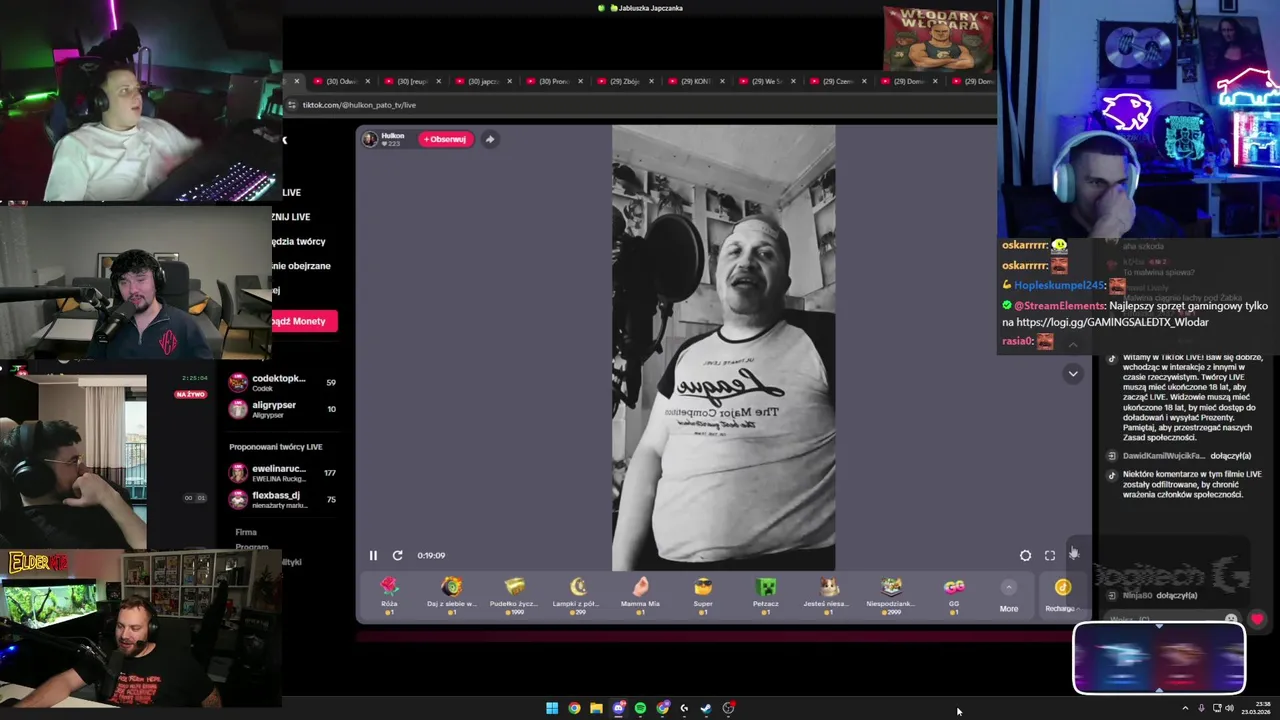This screenshot has height=720, width=1280.
Task: Click the heart like button in chat
Action: 1257,619
